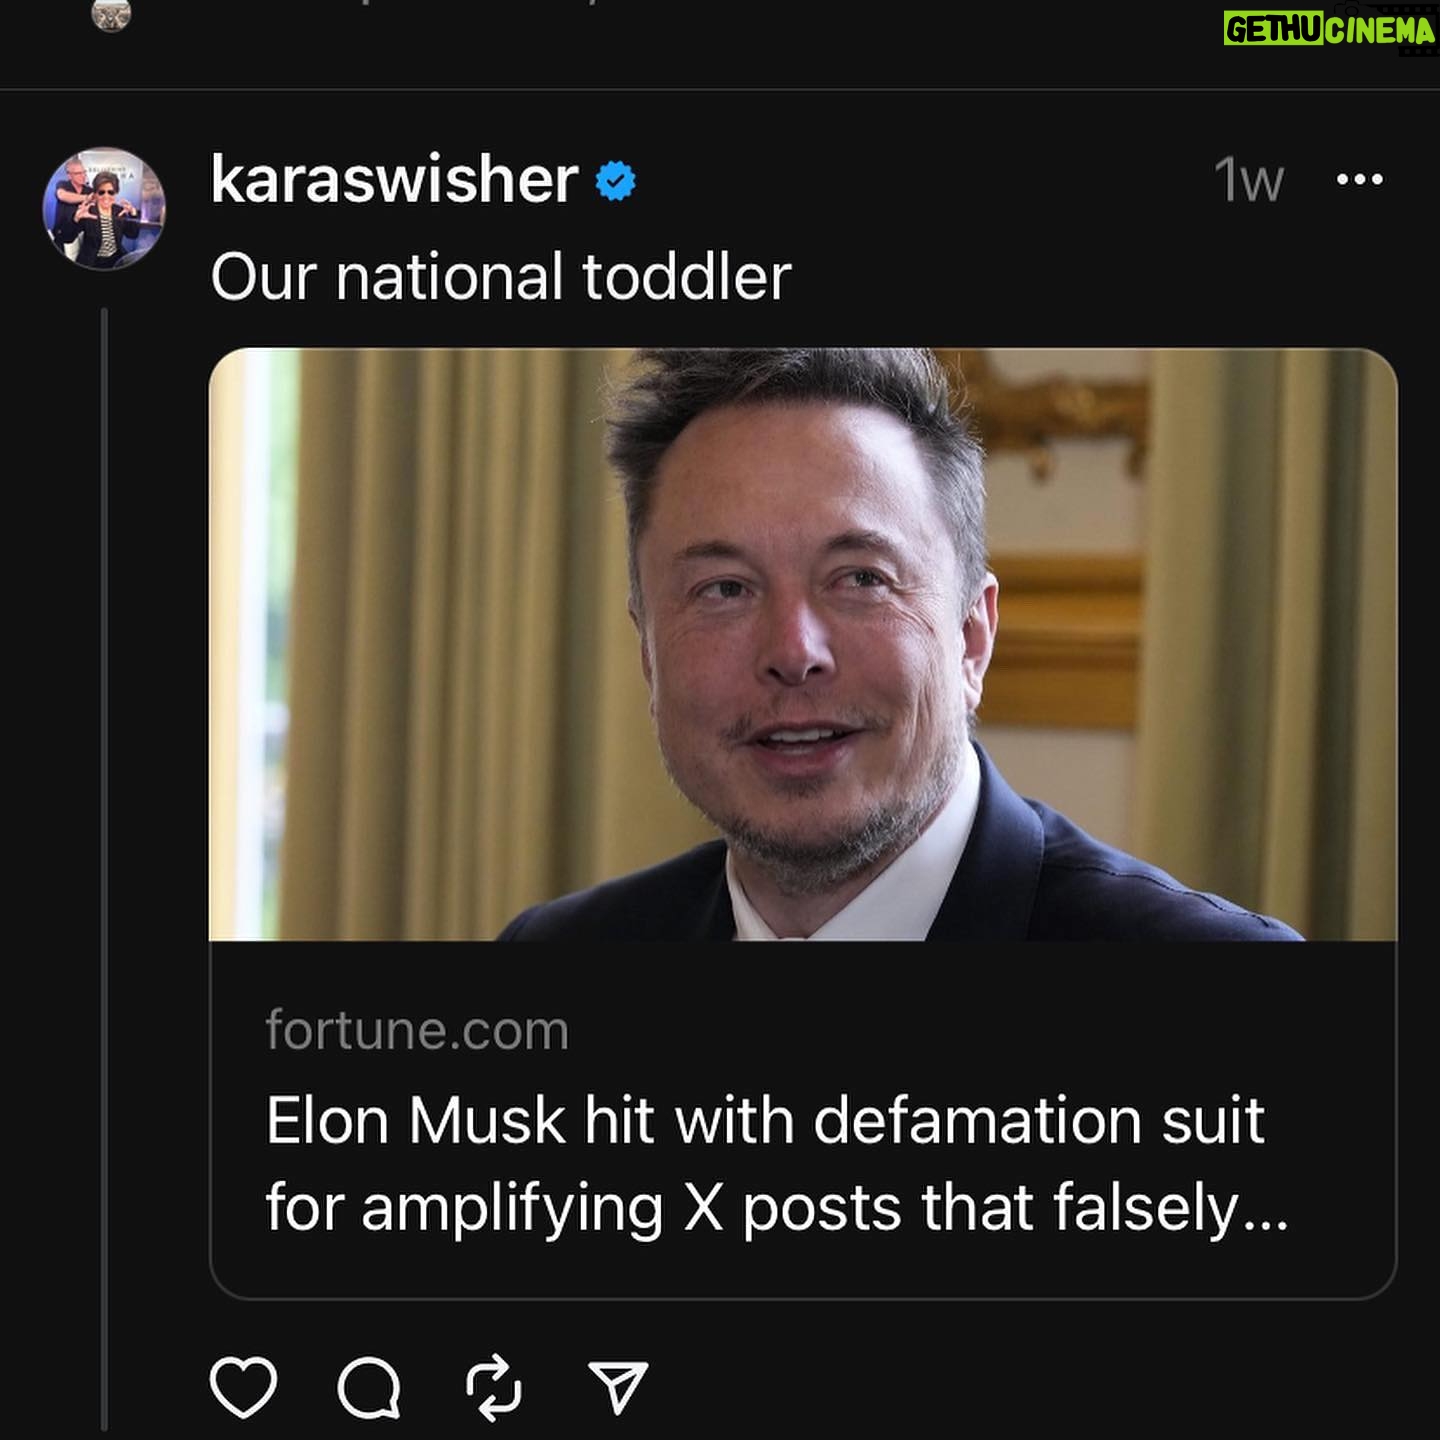Image resolution: width=1440 pixels, height=1440 pixels.
Task: Tap the small cropped avatar at the top
Action: click(111, 14)
